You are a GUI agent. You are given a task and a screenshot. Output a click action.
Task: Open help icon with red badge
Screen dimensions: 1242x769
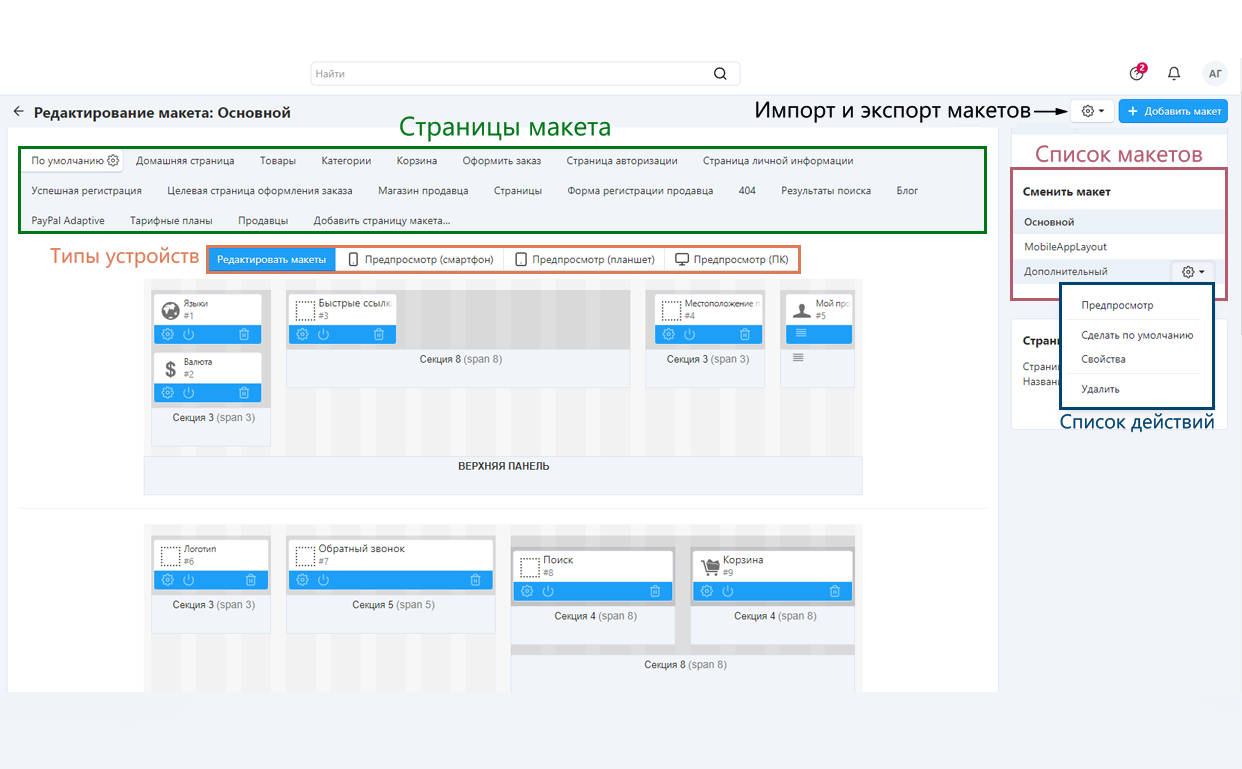pos(1136,73)
